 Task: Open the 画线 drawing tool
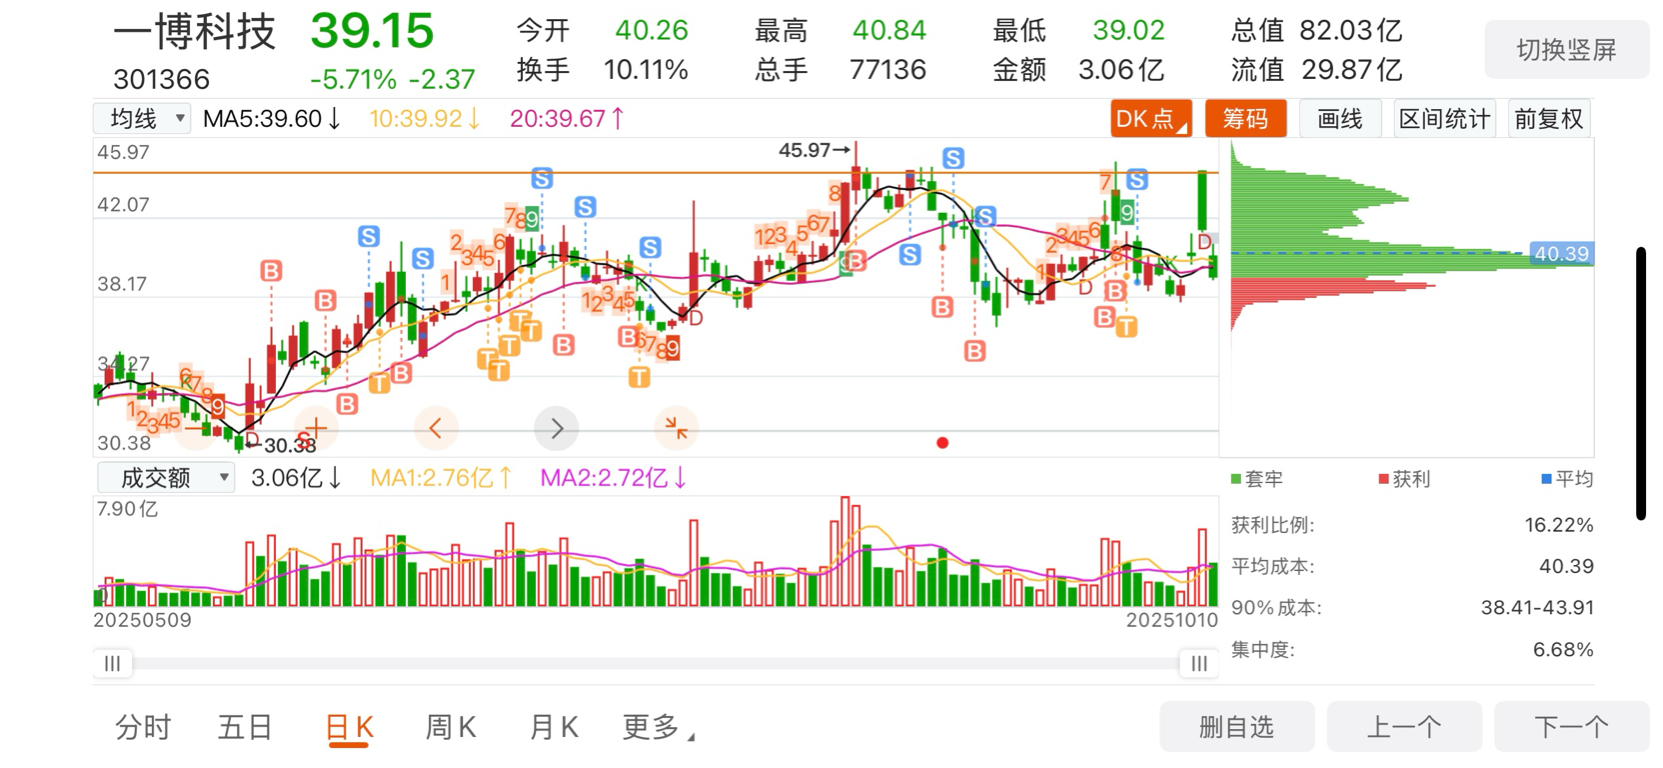(x=1340, y=119)
